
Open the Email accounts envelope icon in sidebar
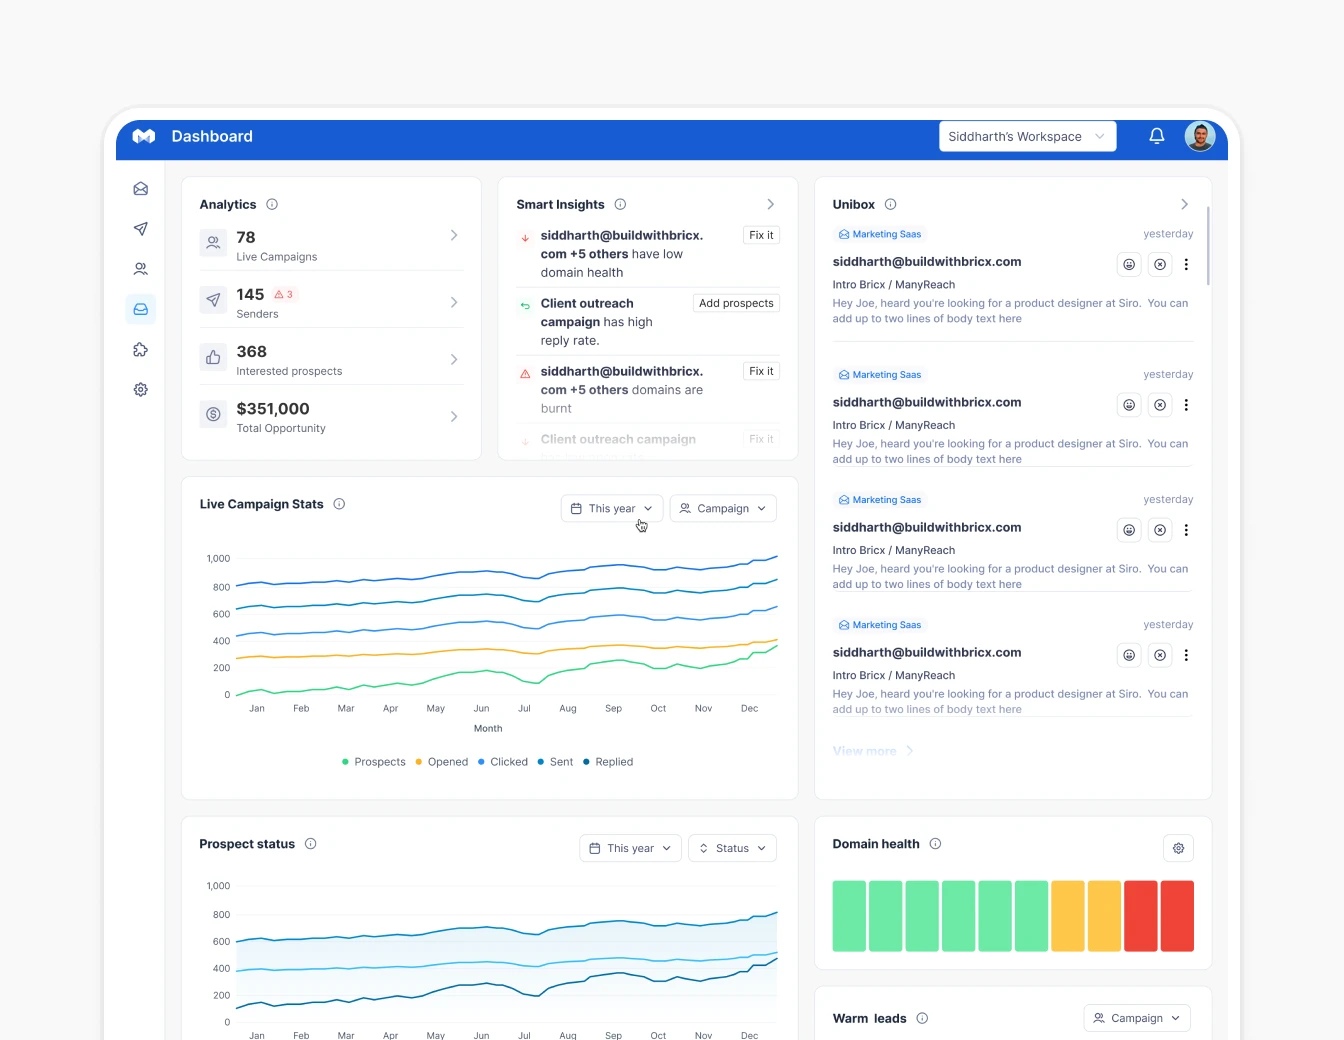point(140,188)
